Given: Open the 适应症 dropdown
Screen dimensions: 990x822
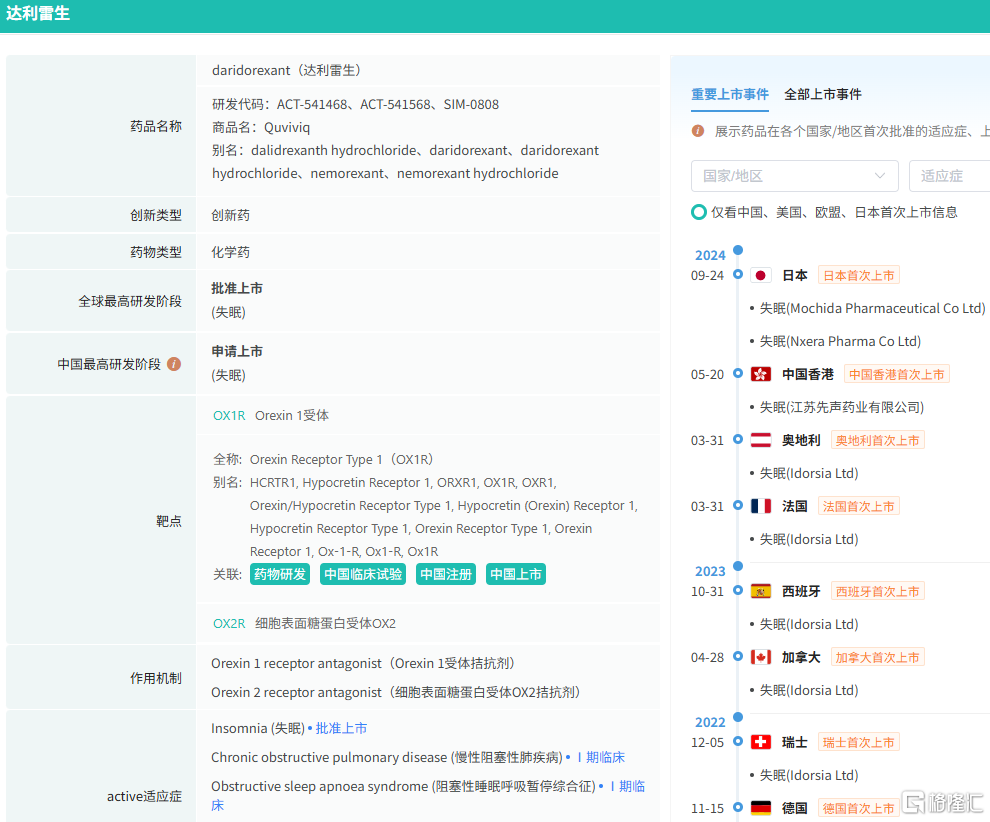Looking at the screenshot, I should (949, 176).
